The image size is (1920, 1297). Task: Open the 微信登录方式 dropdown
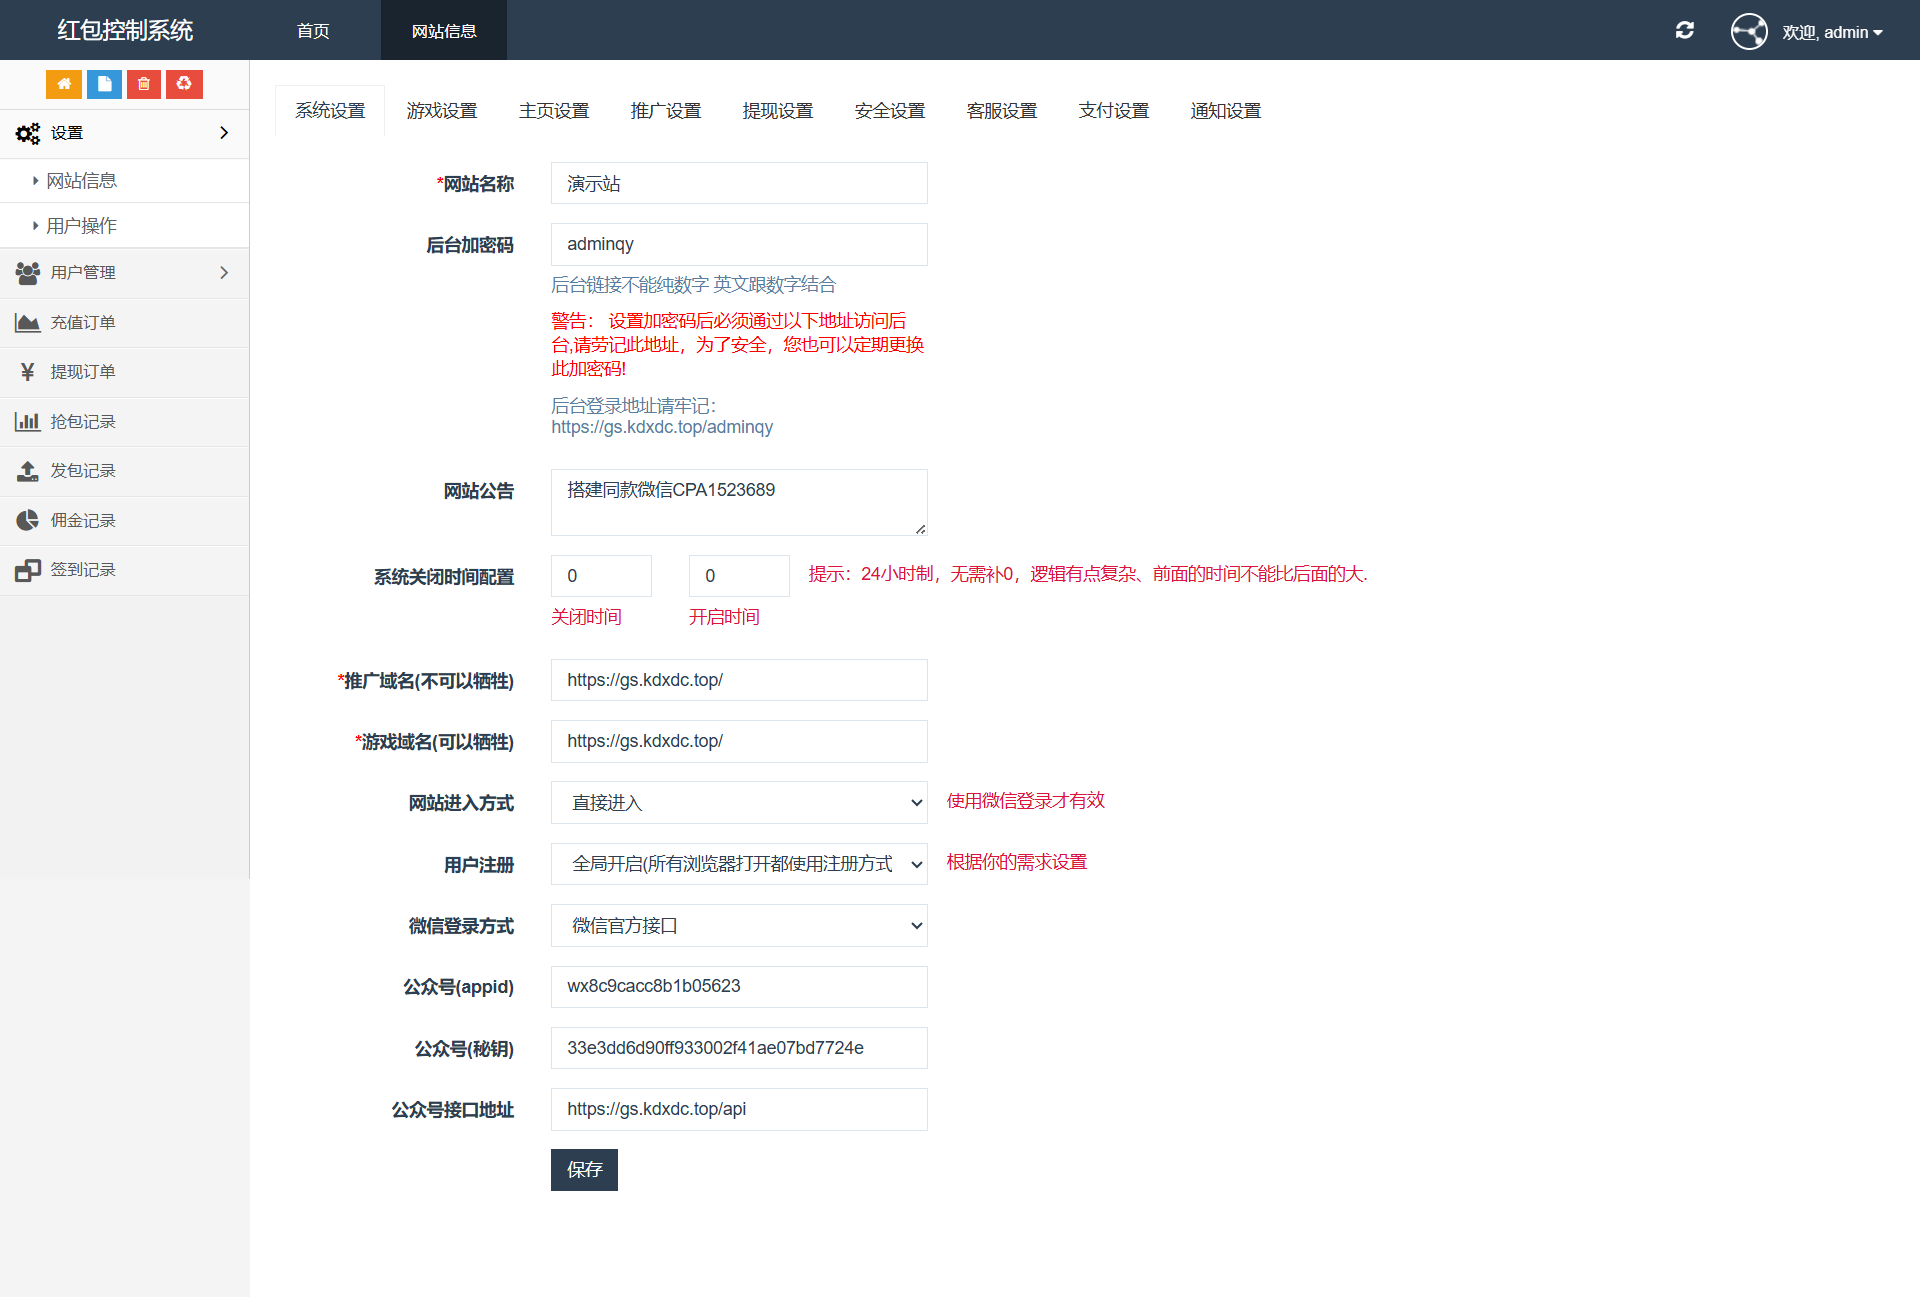739,925
